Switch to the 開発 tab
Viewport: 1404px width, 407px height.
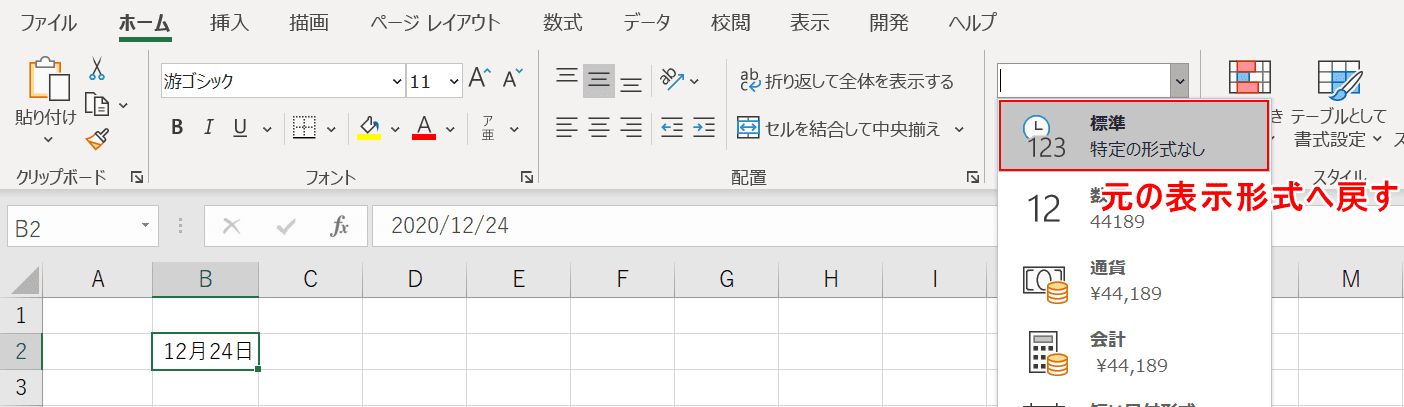coord(889,22)
